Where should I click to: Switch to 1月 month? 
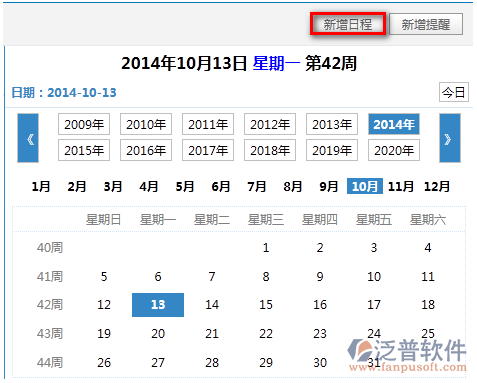click(41, 186)
